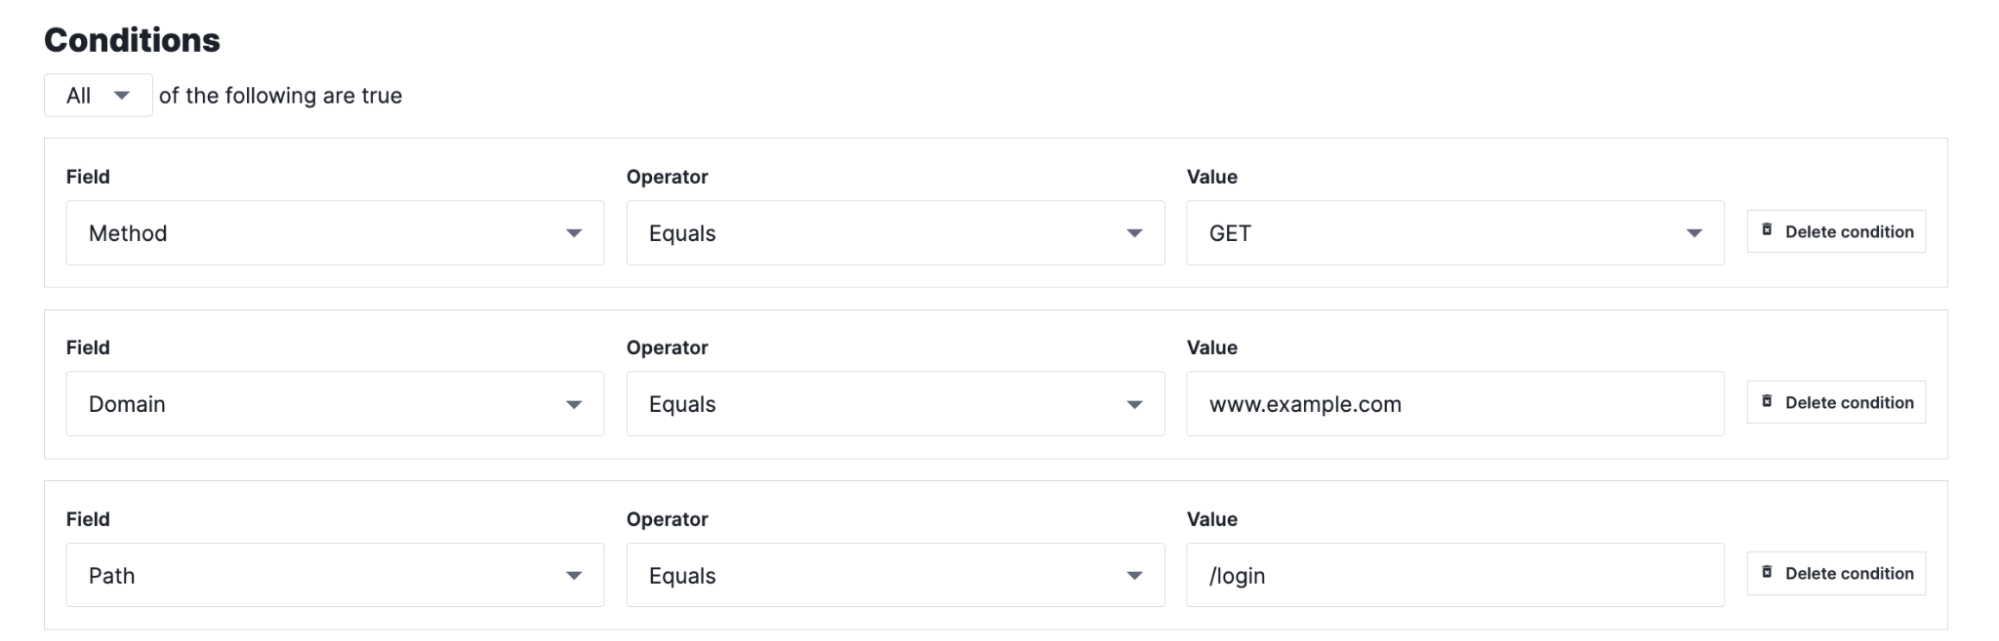Click the www.example.com value field
The image size is (1999, 641).
coord(1455,404)
